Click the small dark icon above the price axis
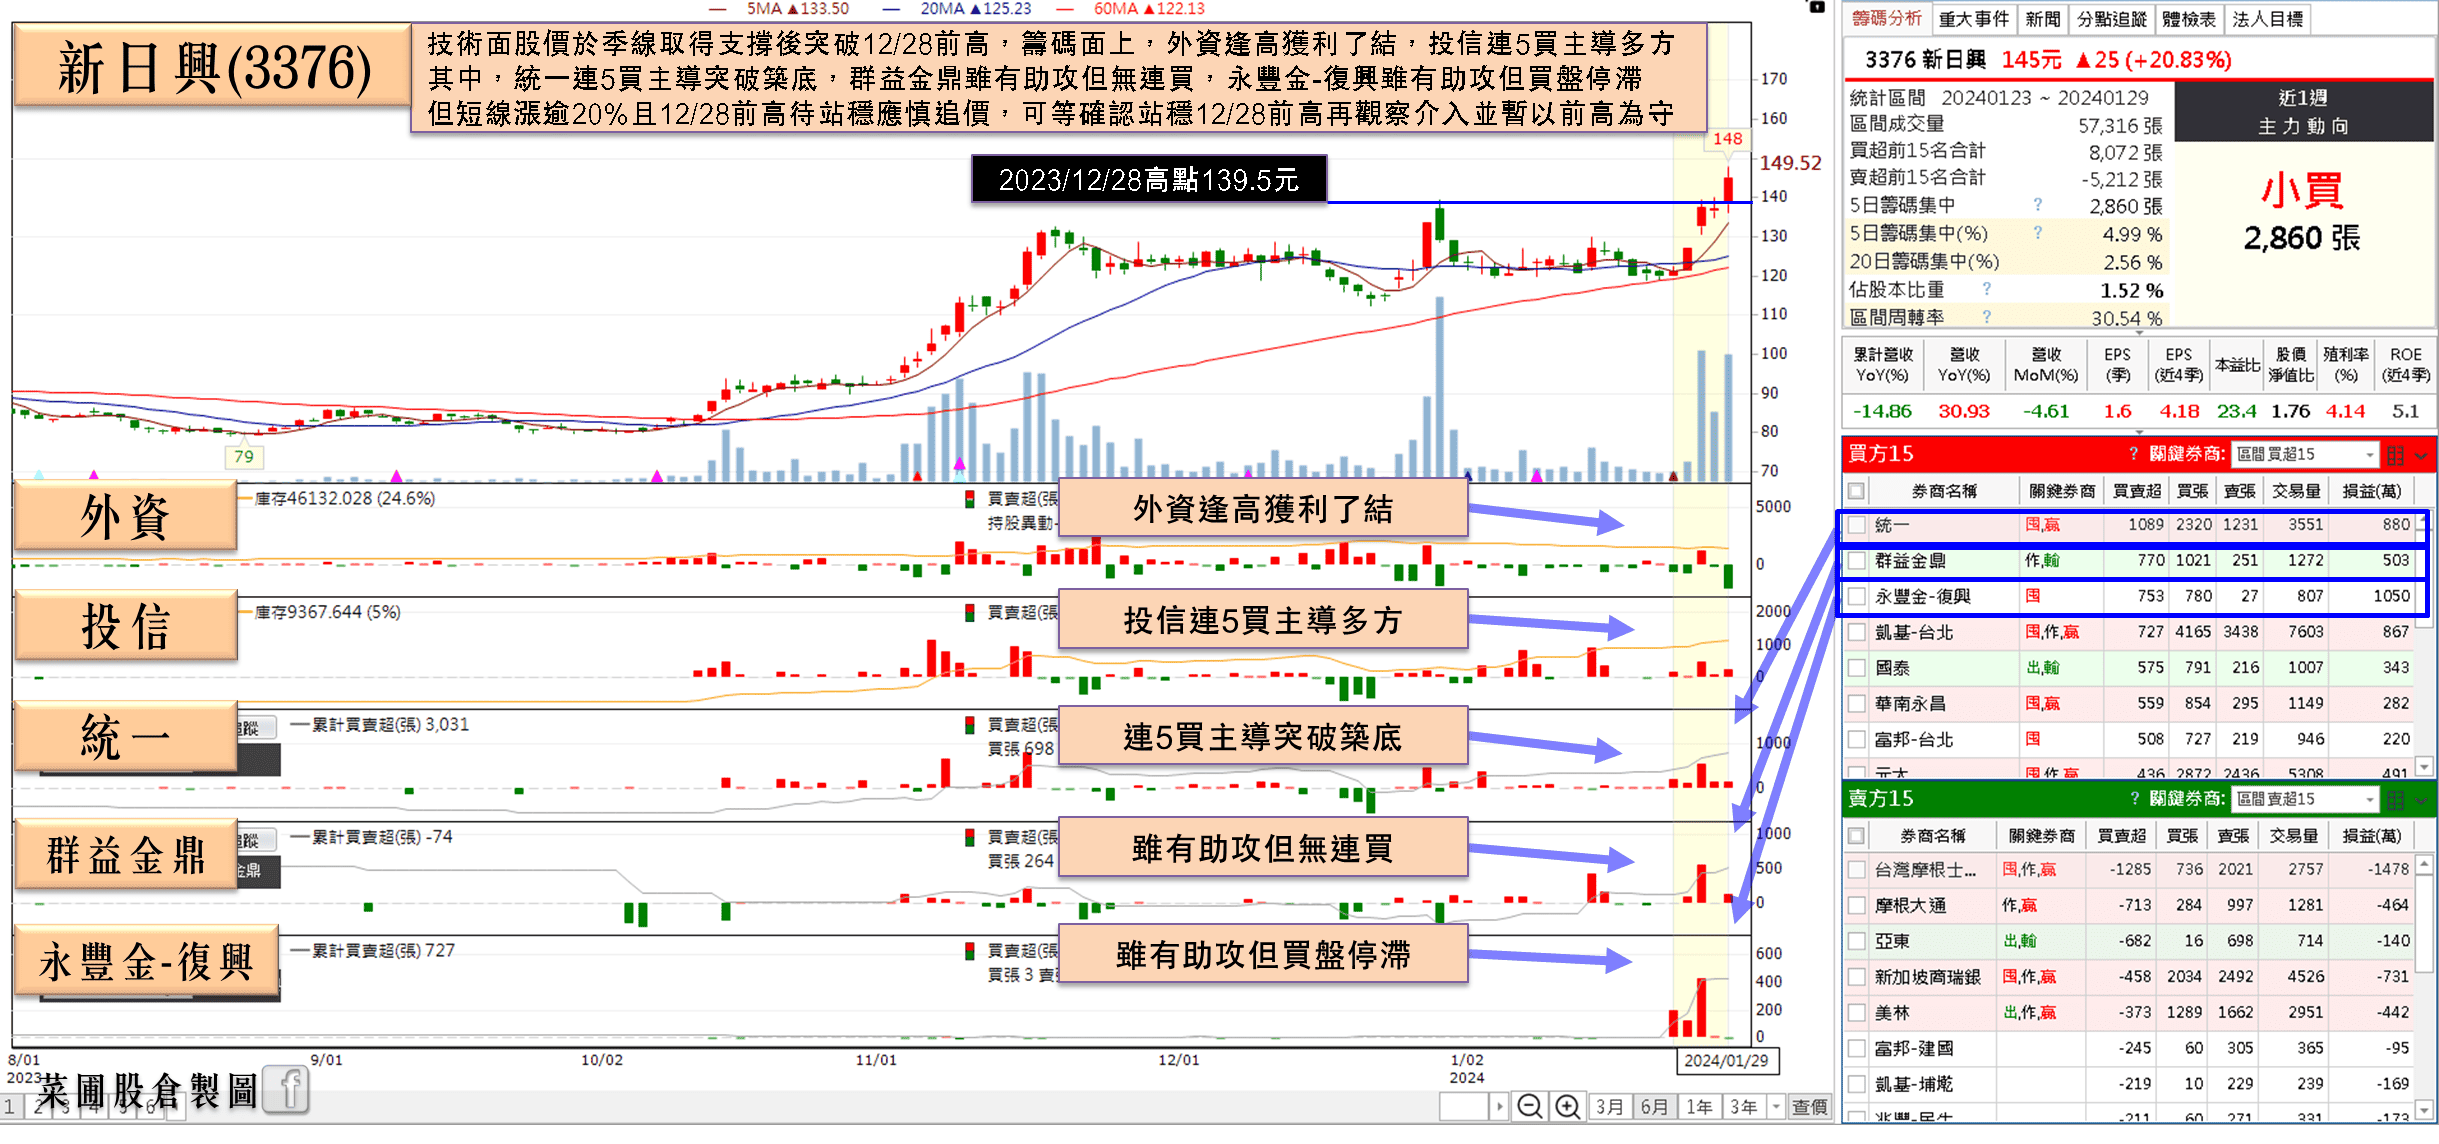The height and width of the screenshot is (1144, 2439). coord(1817,7)
